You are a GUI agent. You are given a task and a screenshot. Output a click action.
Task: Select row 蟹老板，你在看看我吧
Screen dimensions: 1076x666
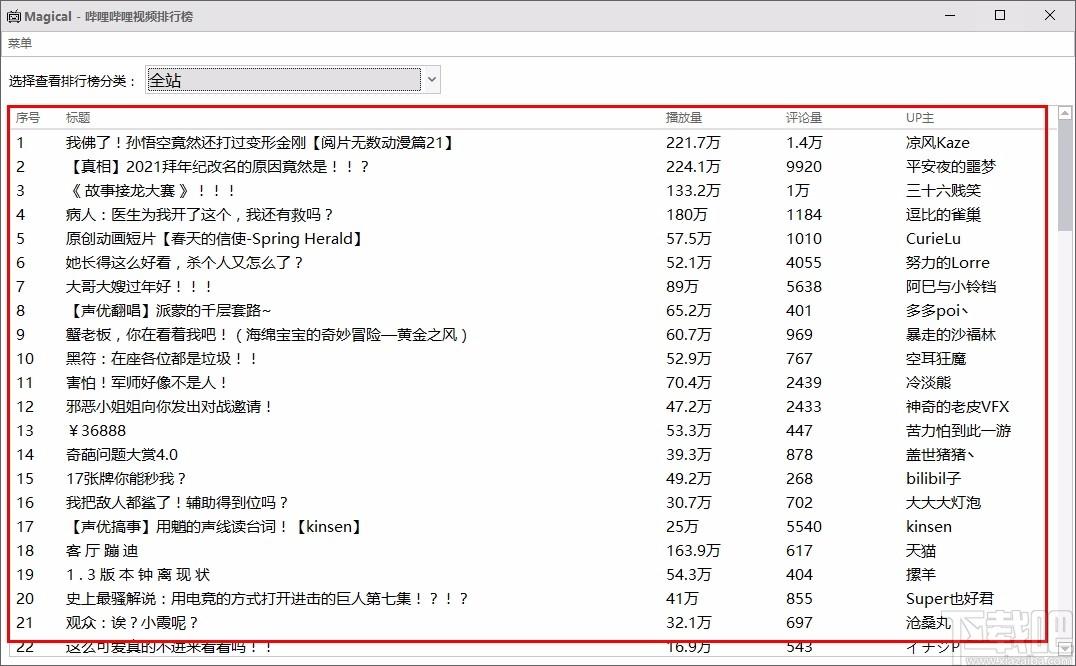pyautogui.click(x=528, y=335)
